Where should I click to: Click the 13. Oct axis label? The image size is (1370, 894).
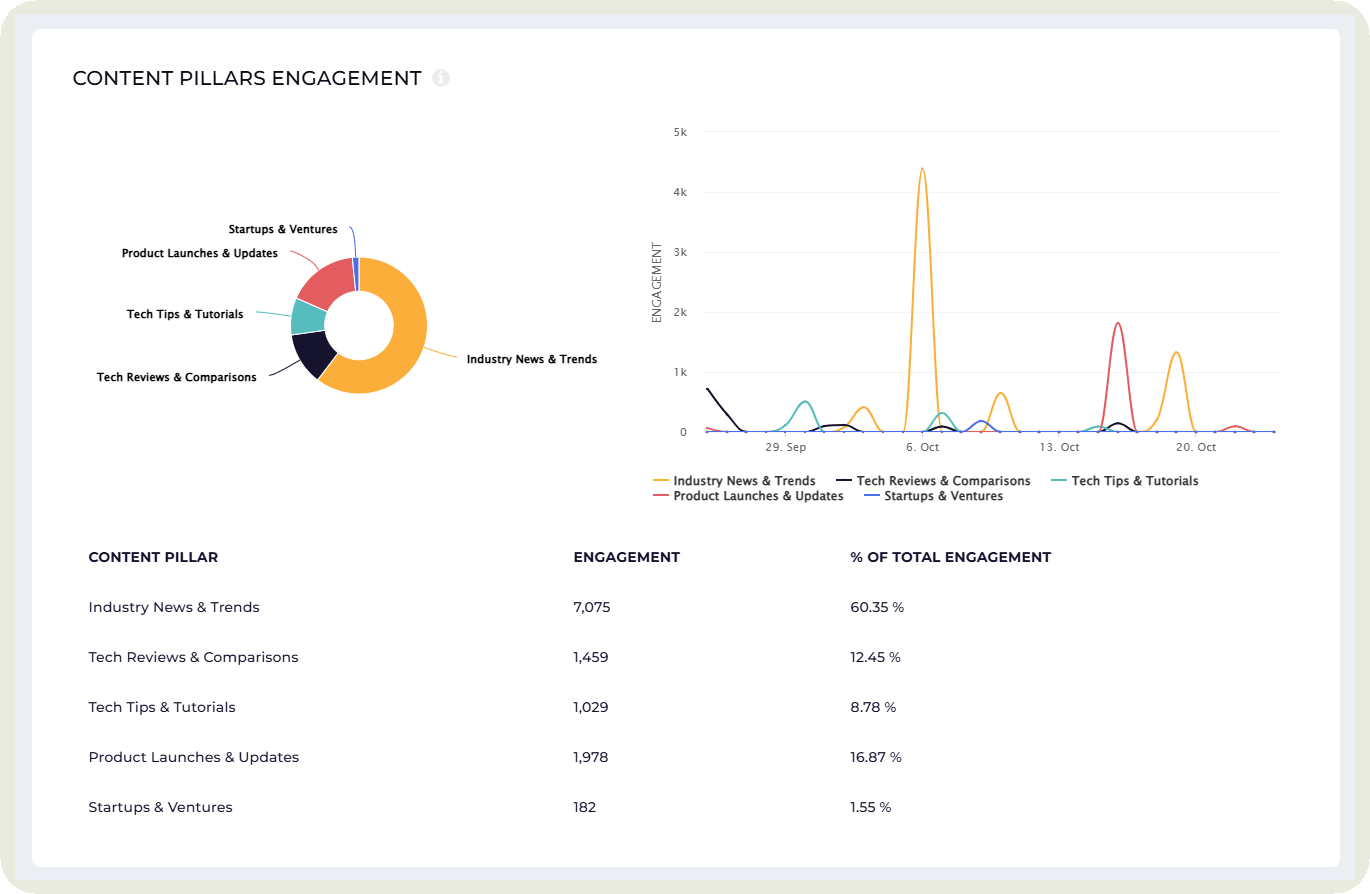[x=1058, y=447]
